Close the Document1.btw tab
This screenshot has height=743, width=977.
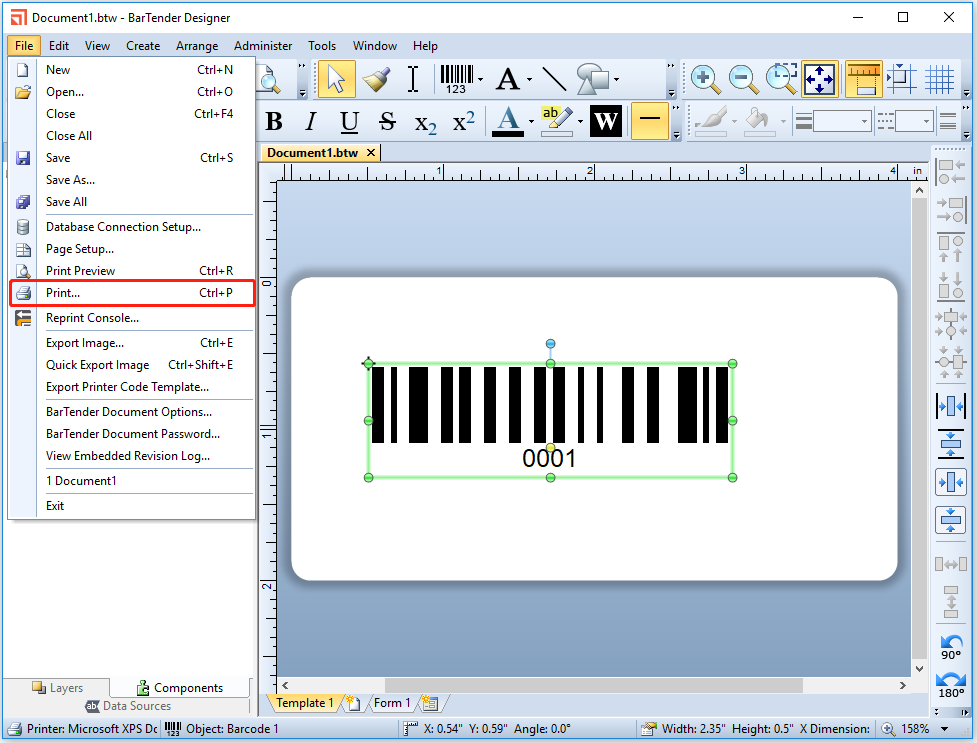point(371,153)
